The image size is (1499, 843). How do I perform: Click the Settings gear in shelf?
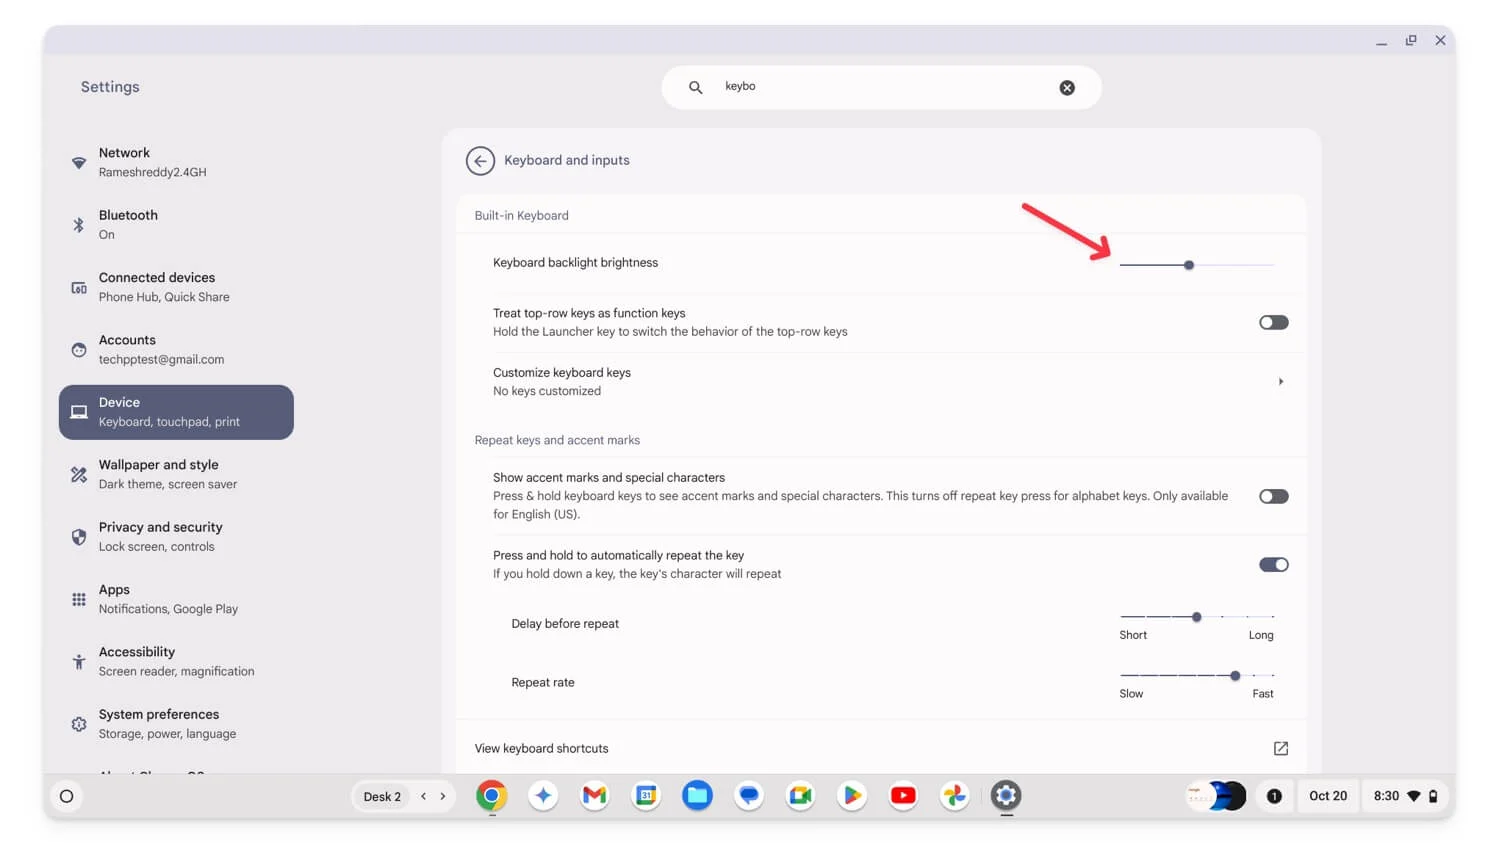click(x=1006, y=796)
